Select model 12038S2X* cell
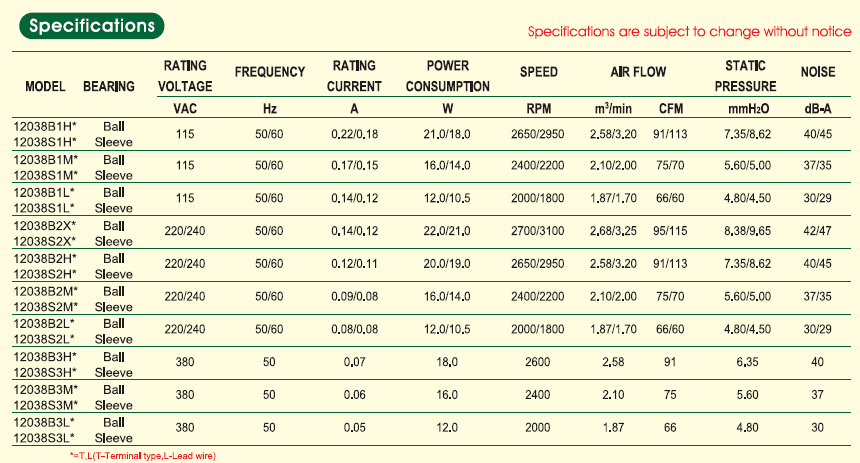Viewport: 860px width, 463px height. [x=47, y=241]
